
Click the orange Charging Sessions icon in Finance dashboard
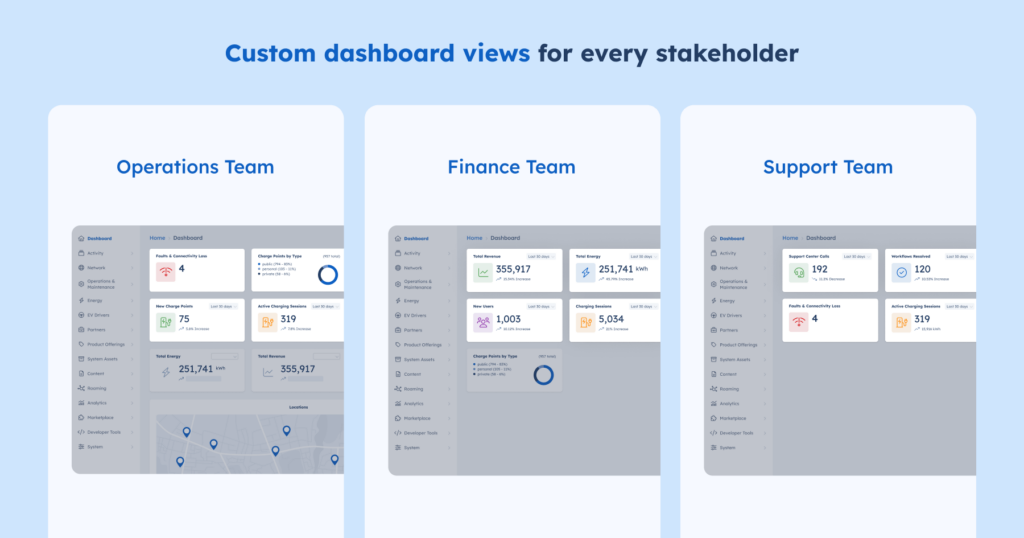click(x=585, y=323)
